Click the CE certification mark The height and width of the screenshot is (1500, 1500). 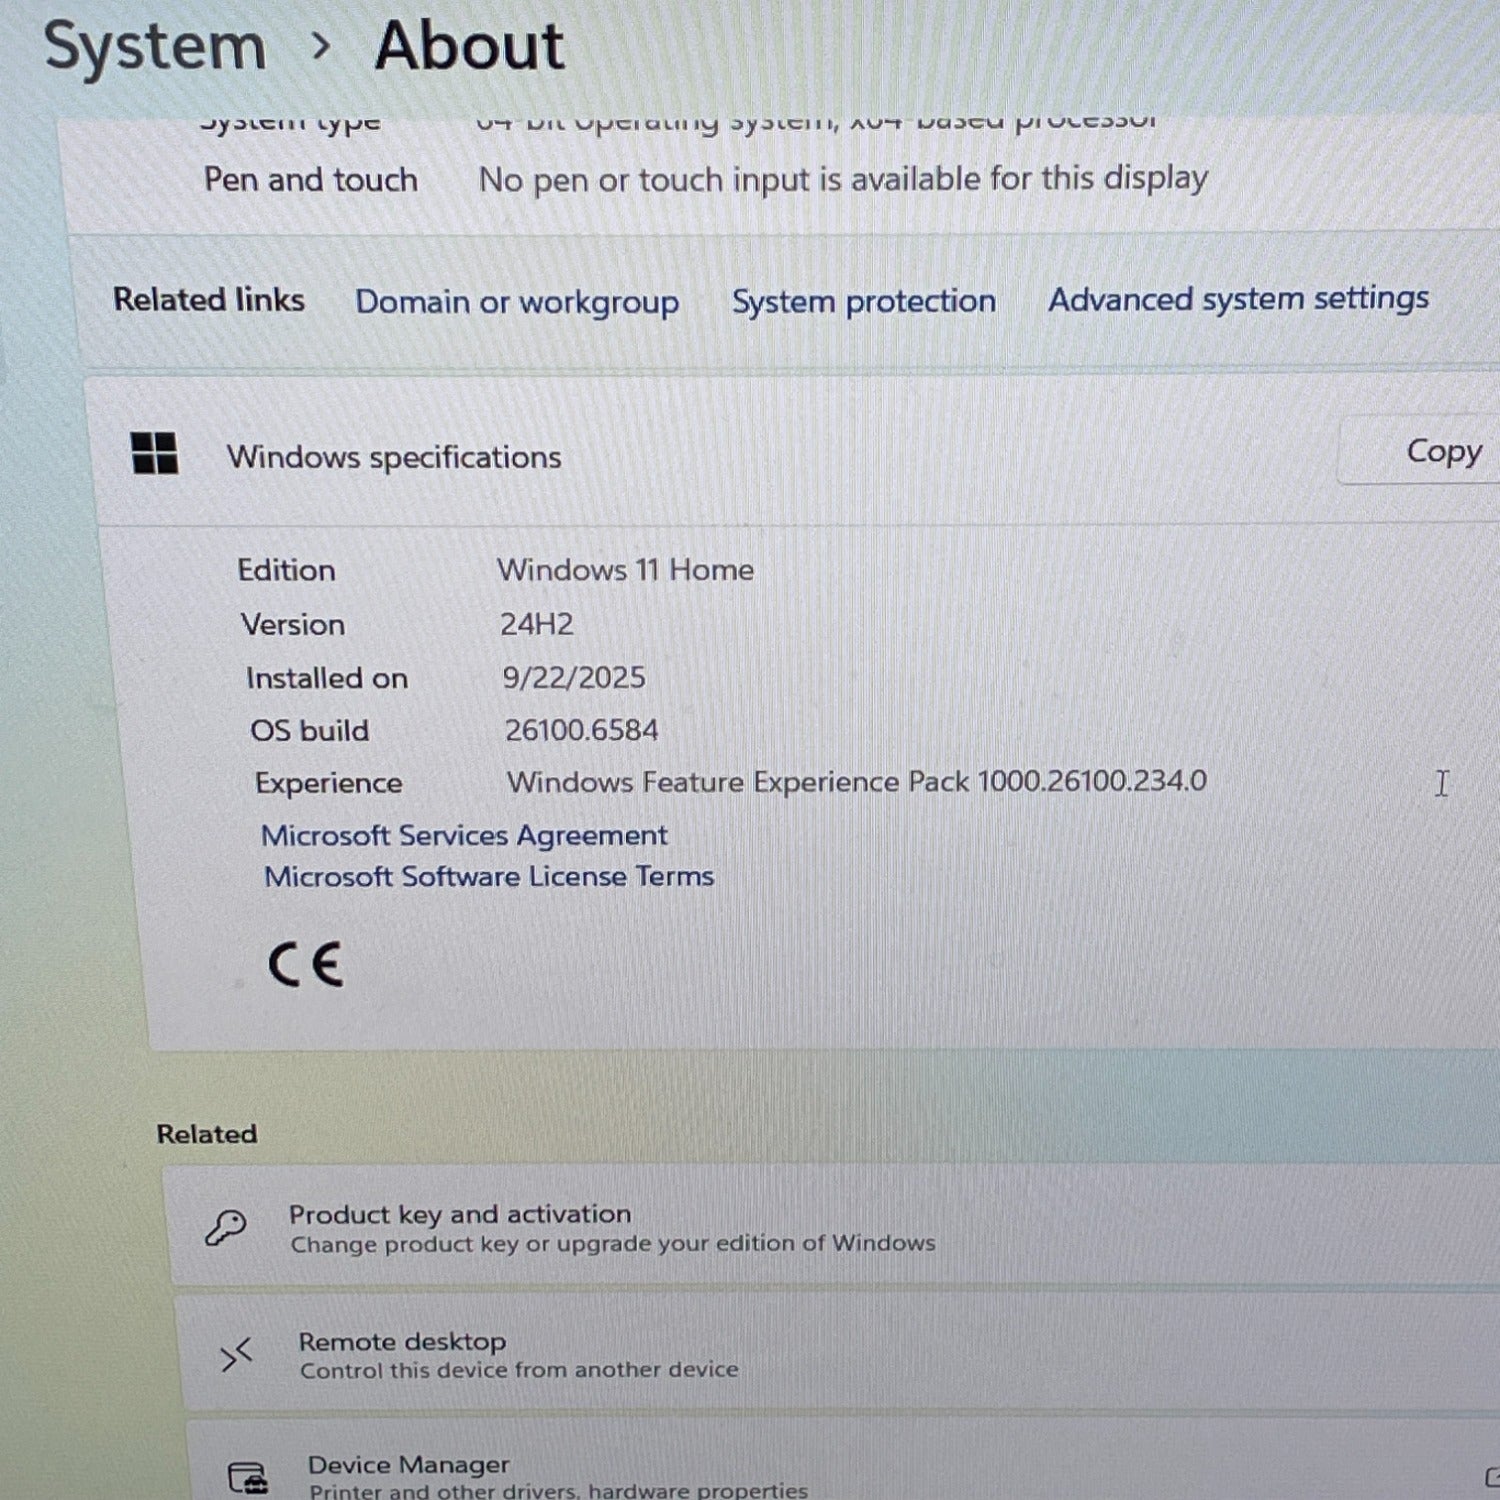[306, 965]
